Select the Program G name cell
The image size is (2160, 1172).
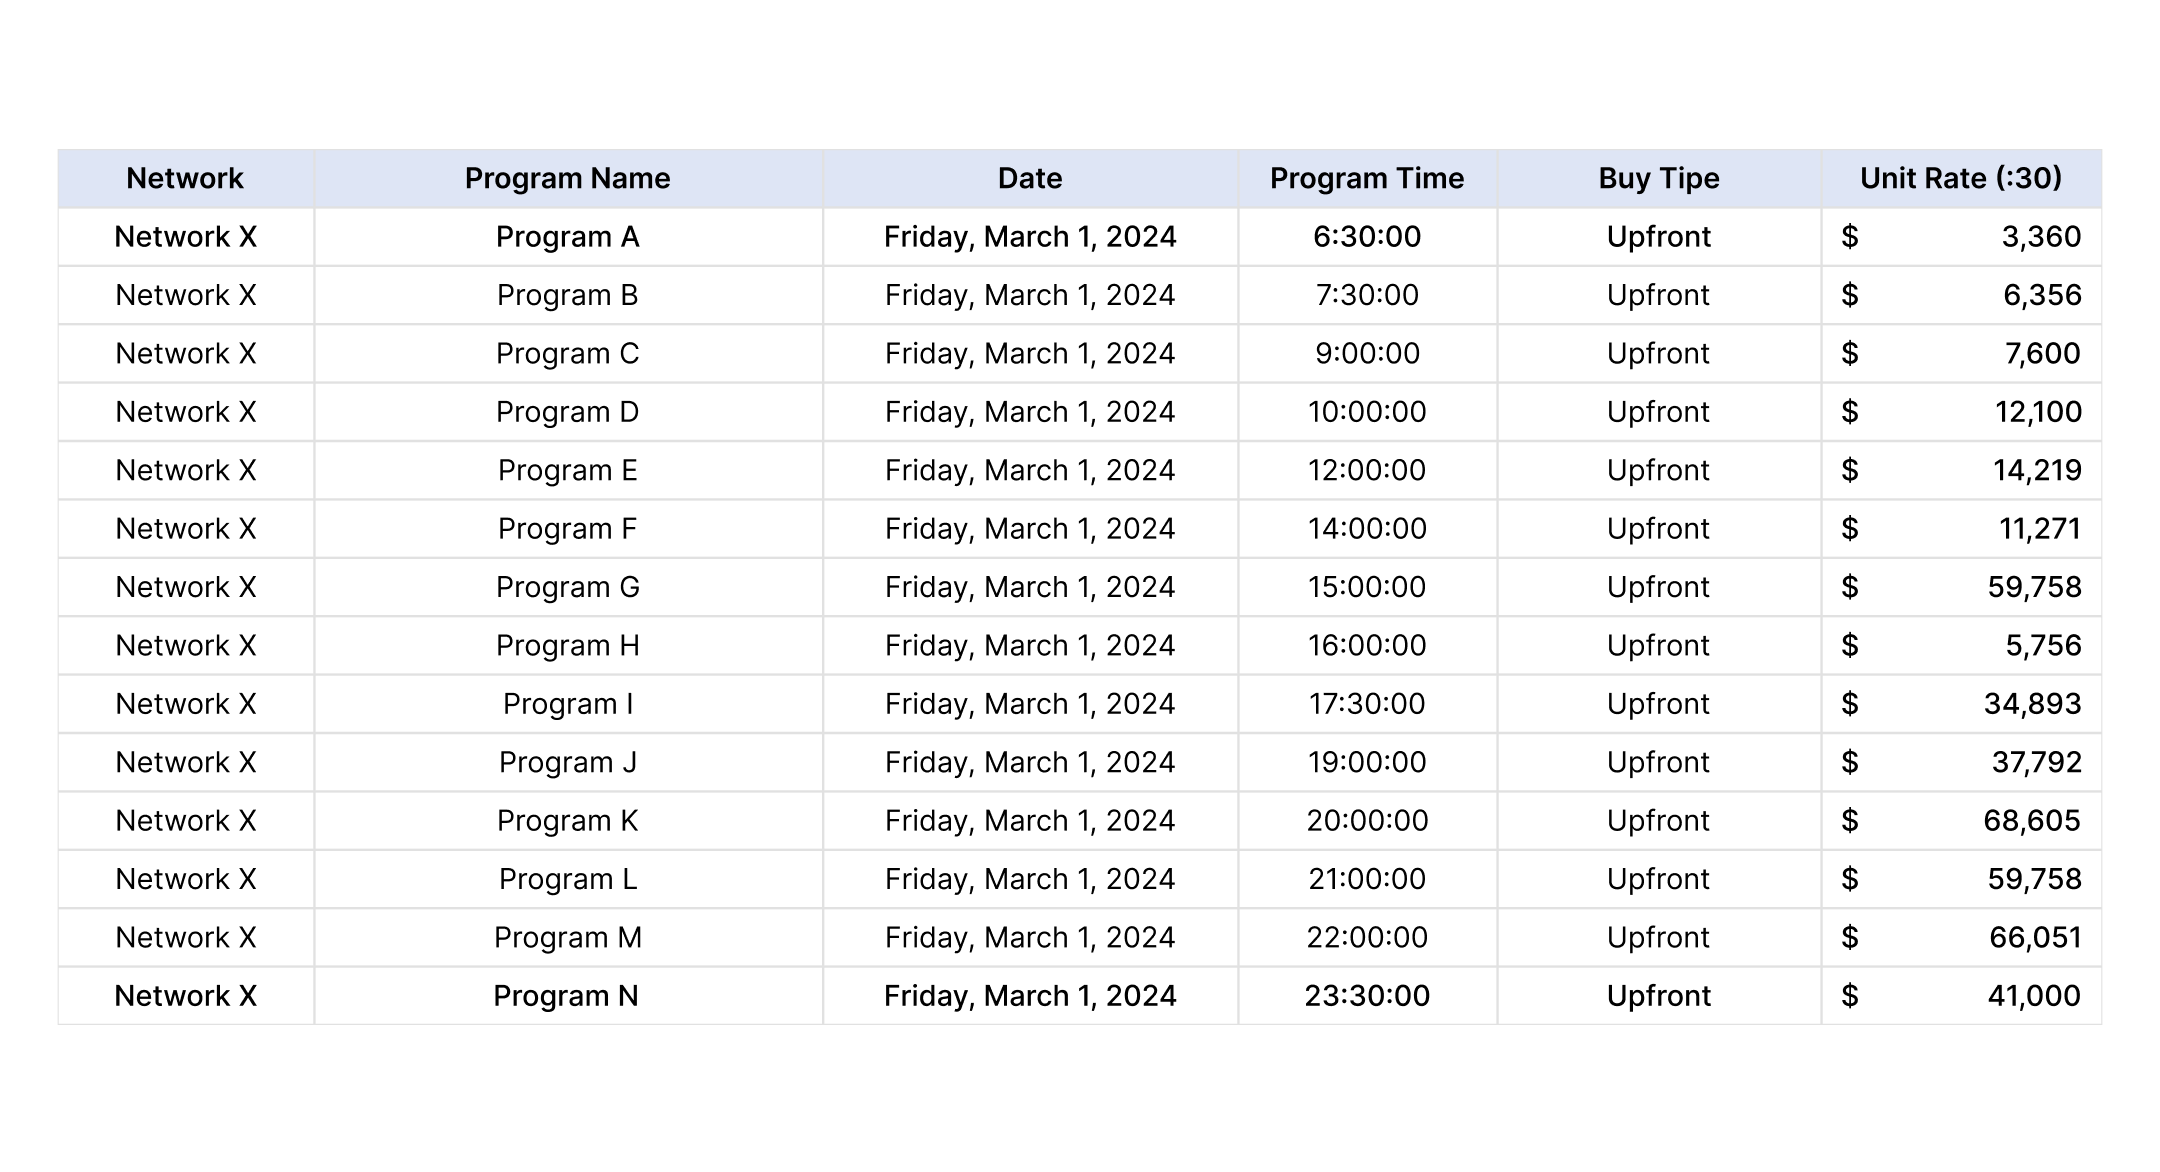tap(568, 587)
